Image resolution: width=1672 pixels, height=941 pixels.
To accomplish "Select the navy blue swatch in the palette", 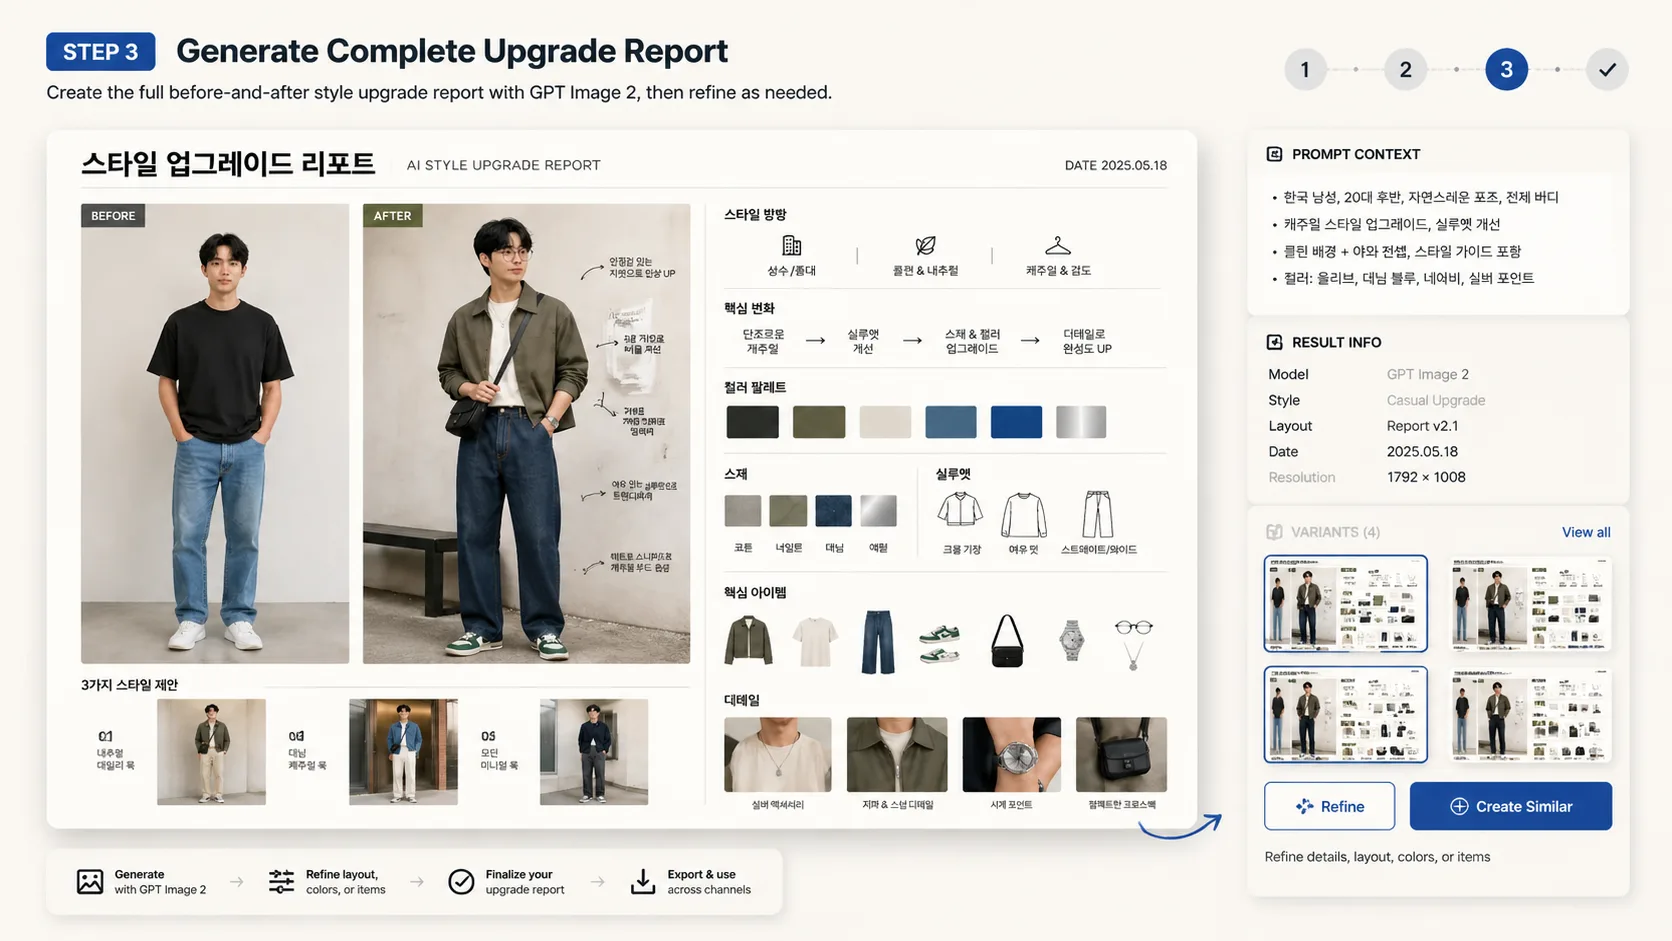I will [x=1016, y=421].
